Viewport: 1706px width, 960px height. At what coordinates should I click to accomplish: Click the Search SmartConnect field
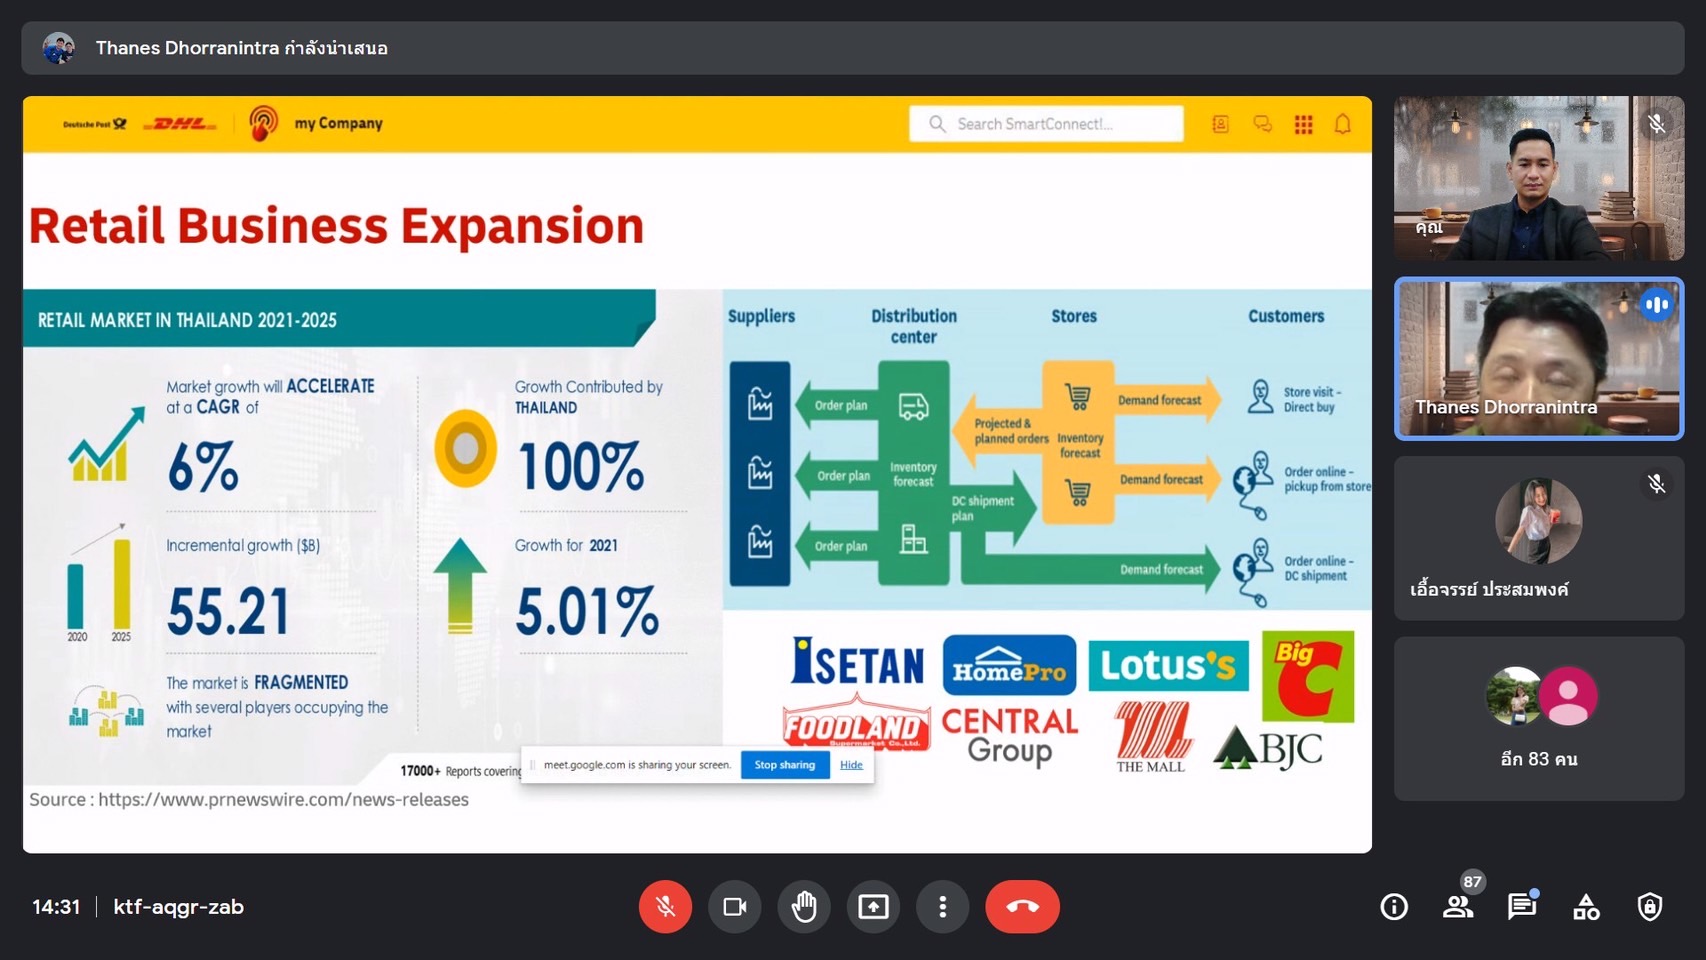pos(1046,124)
